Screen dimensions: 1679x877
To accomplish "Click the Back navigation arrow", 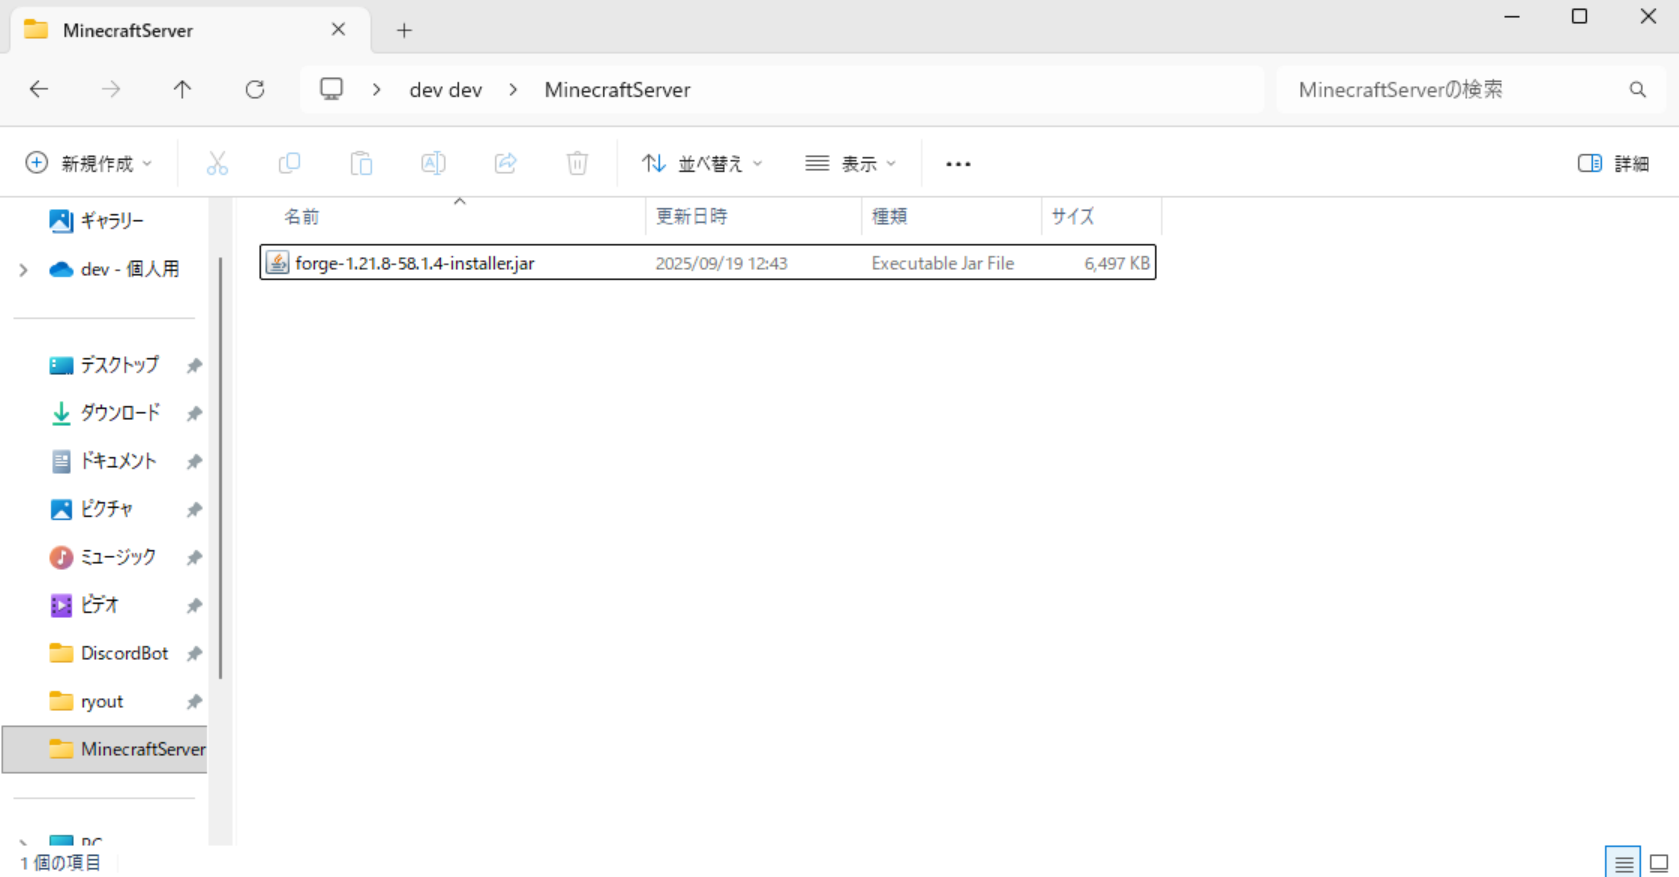I will pyautogui.click(x=39, y=90).
